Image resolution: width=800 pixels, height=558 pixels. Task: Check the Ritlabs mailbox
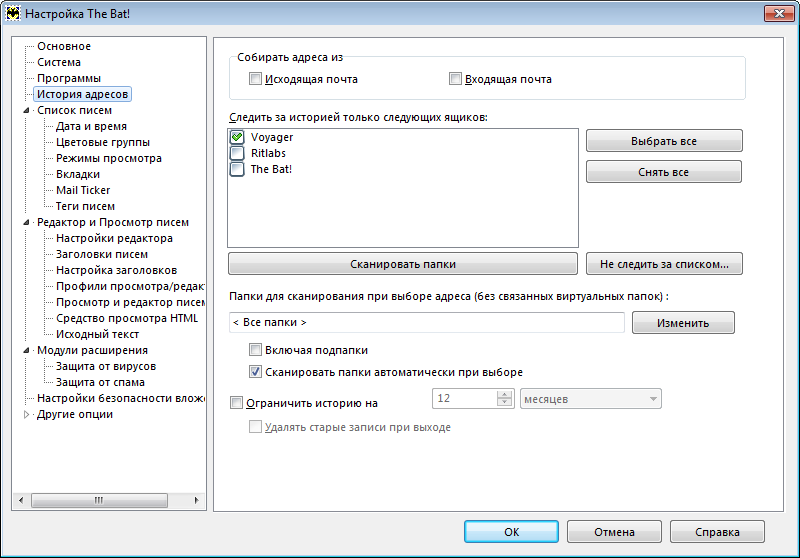(x=237, y=153)
